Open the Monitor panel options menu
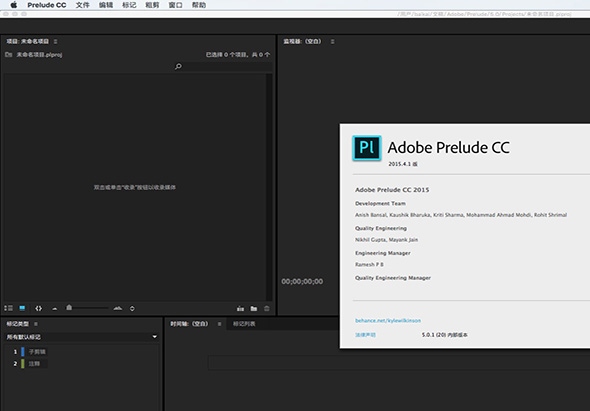Viewport: 590px width, 411px height. (332, 41)
